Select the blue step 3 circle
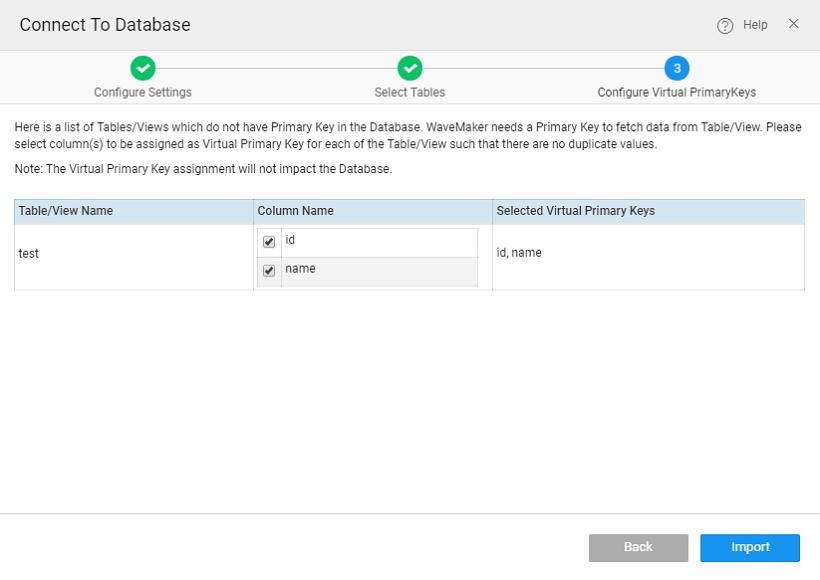 coord(677,68)
